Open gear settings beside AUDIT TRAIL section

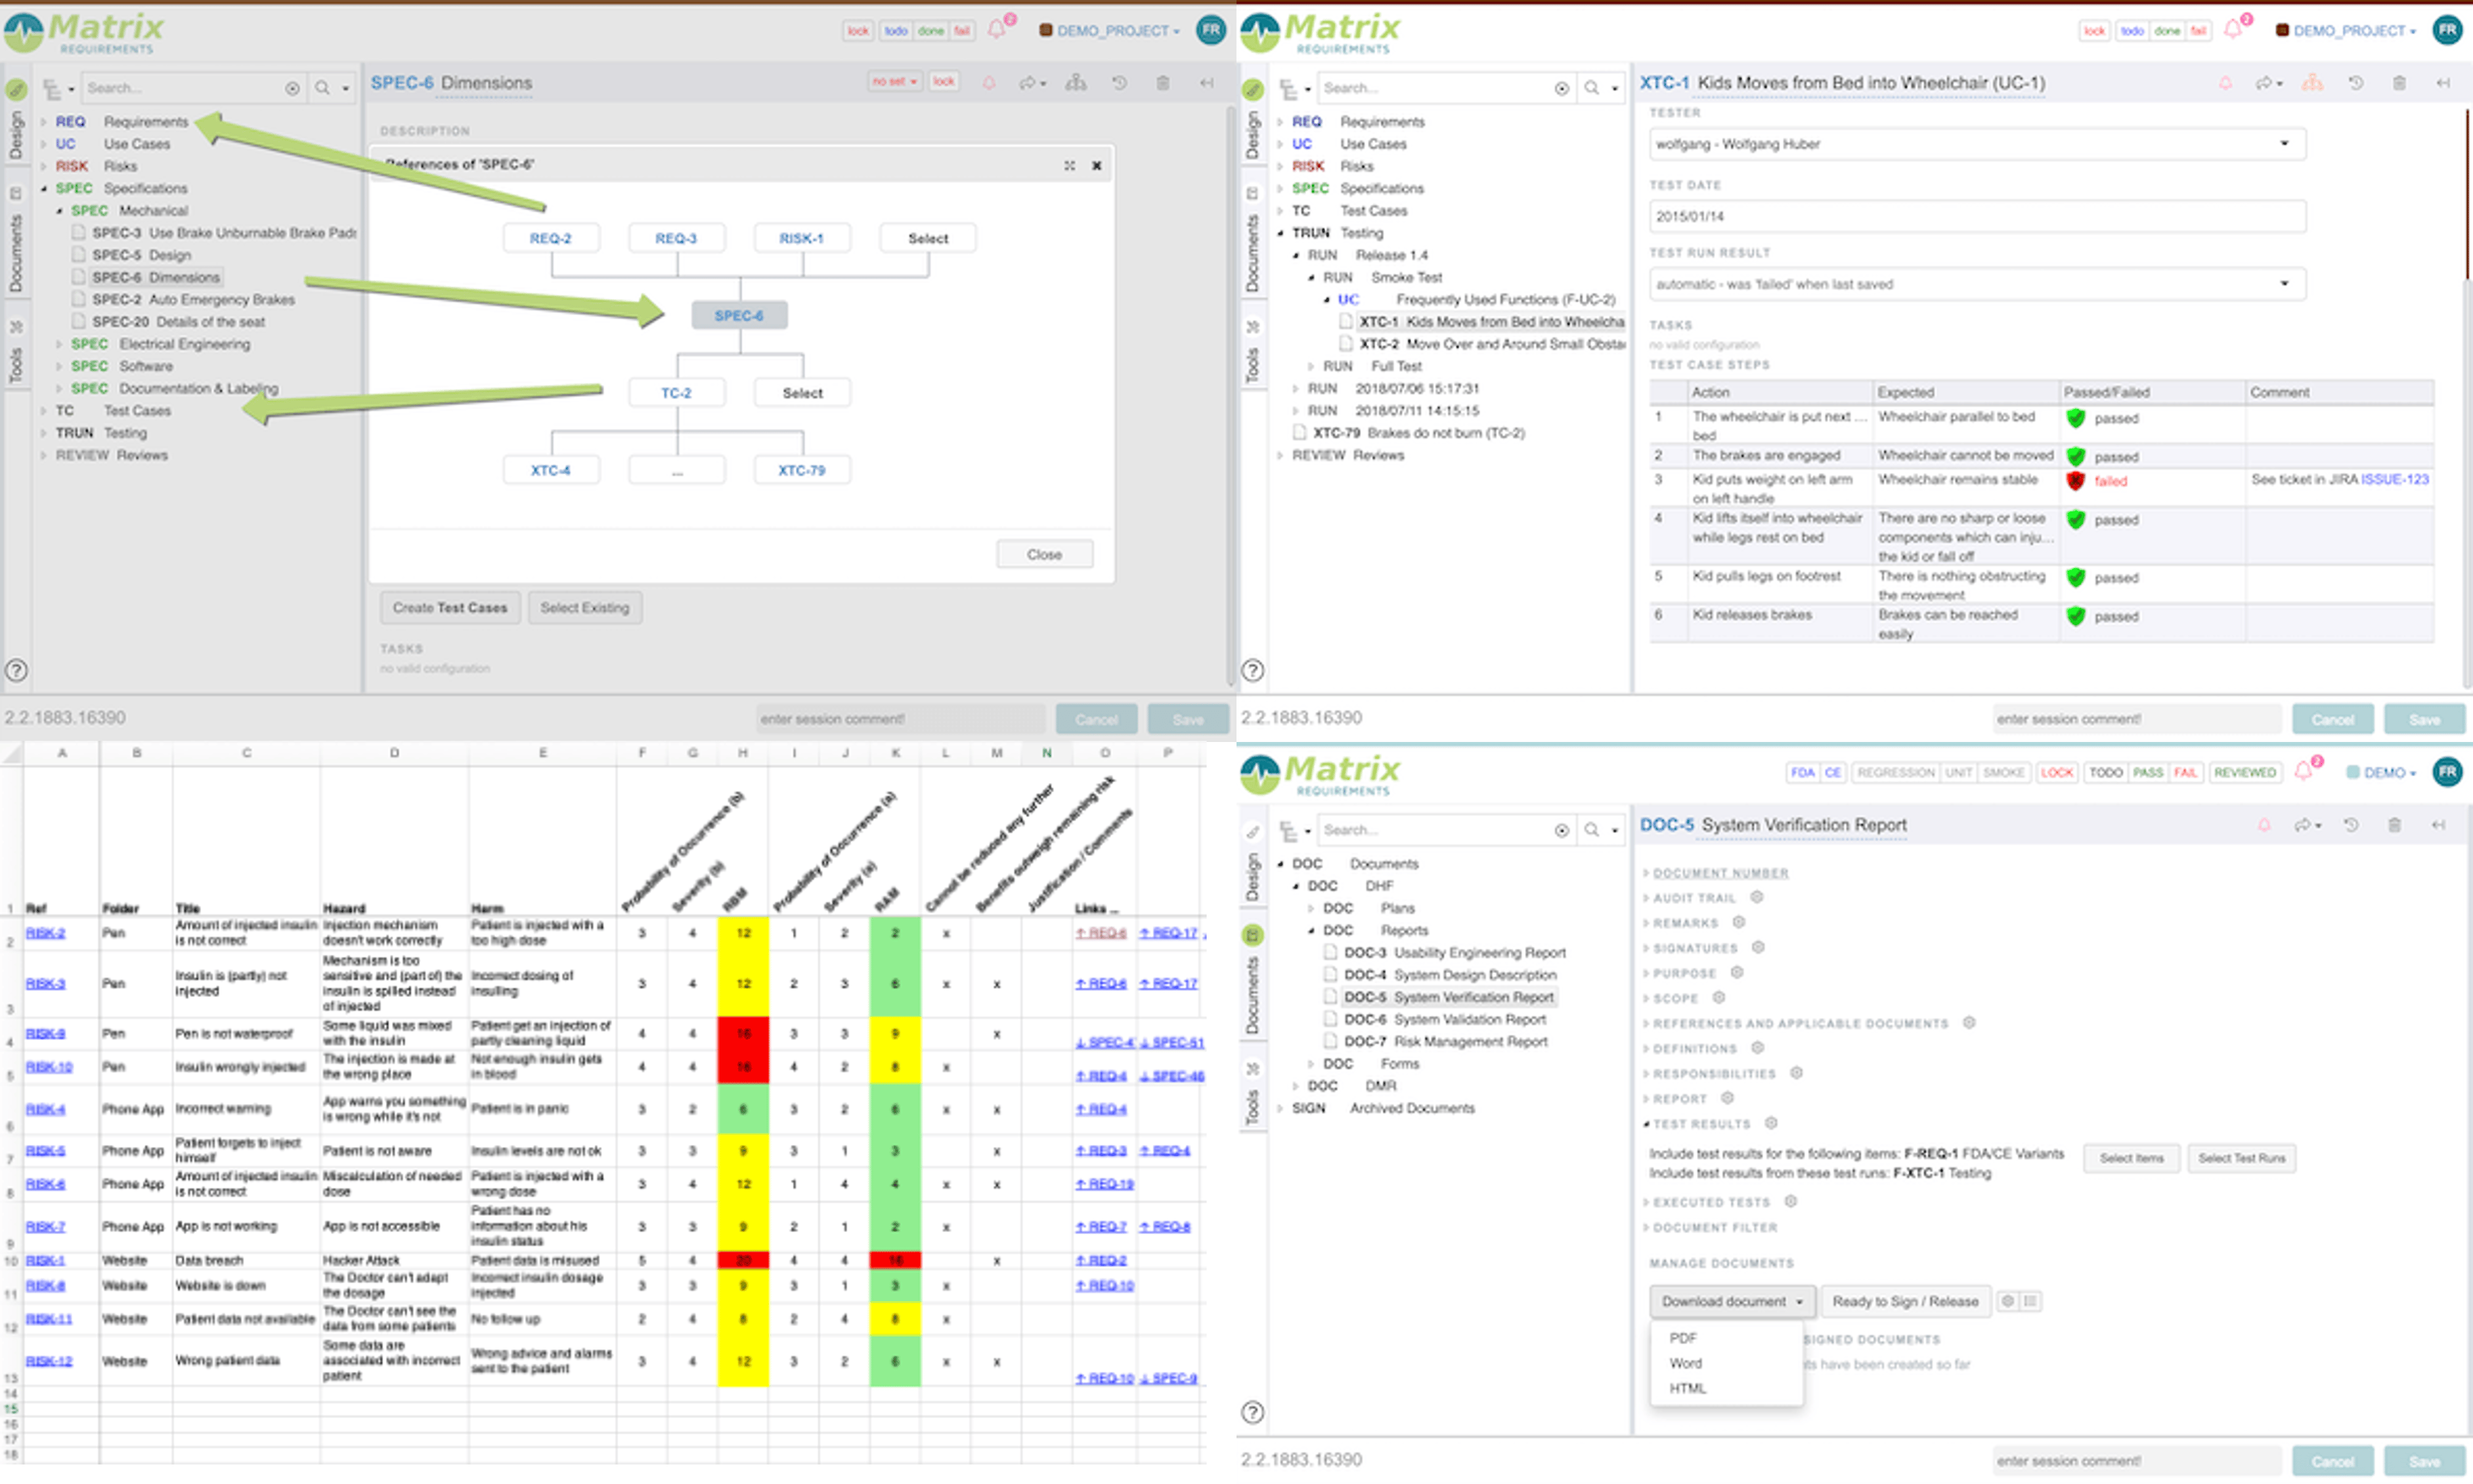1756,897
